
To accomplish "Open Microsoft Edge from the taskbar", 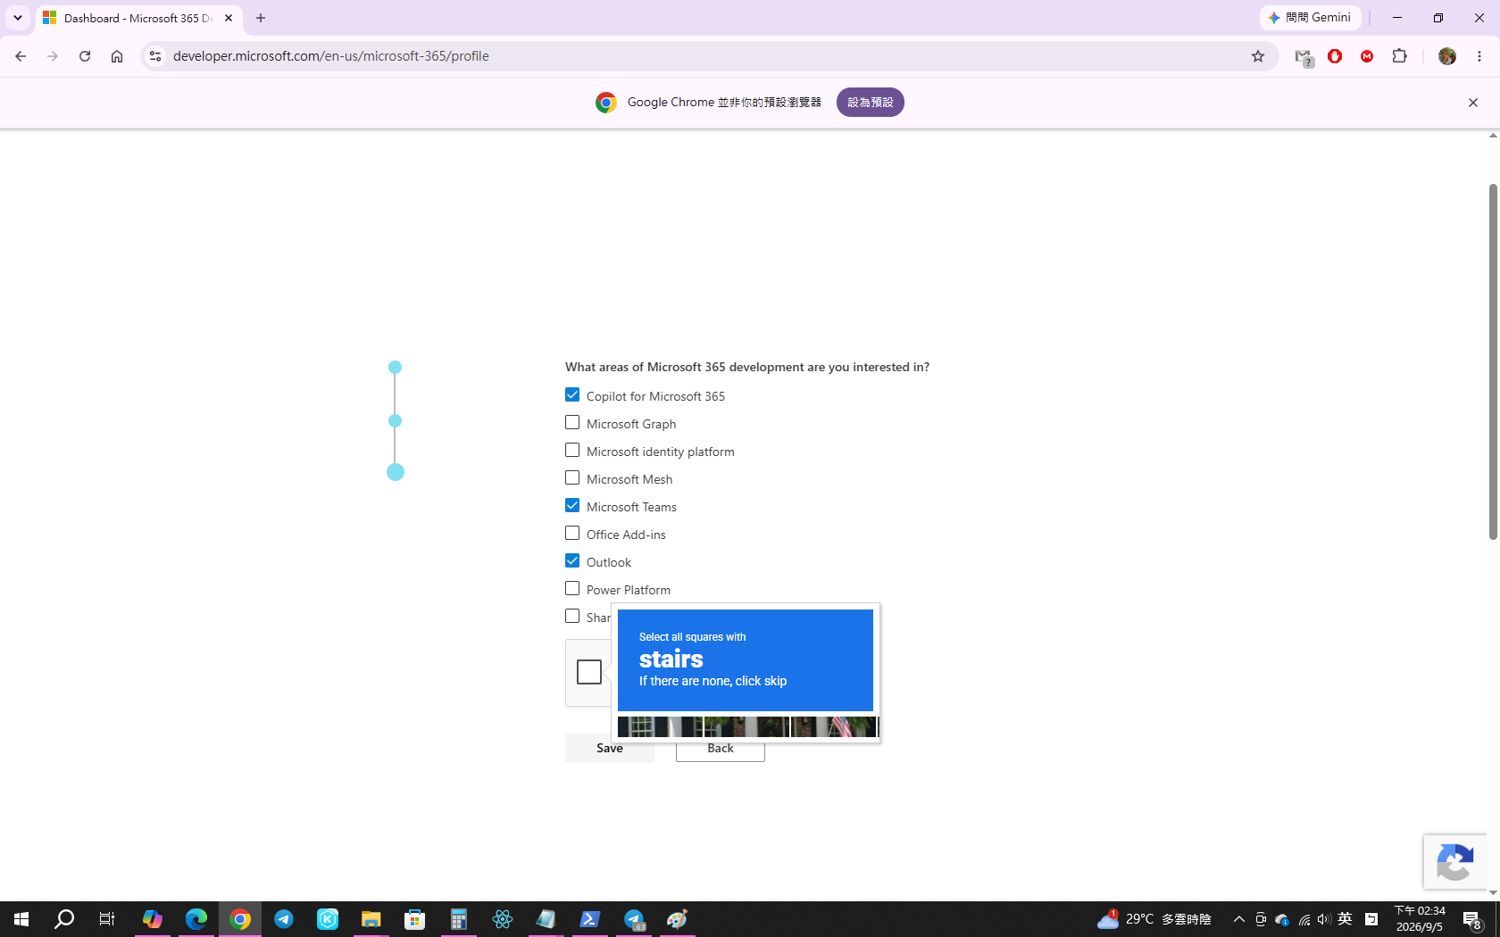I will pyautogui.click(x=196, y=919).
